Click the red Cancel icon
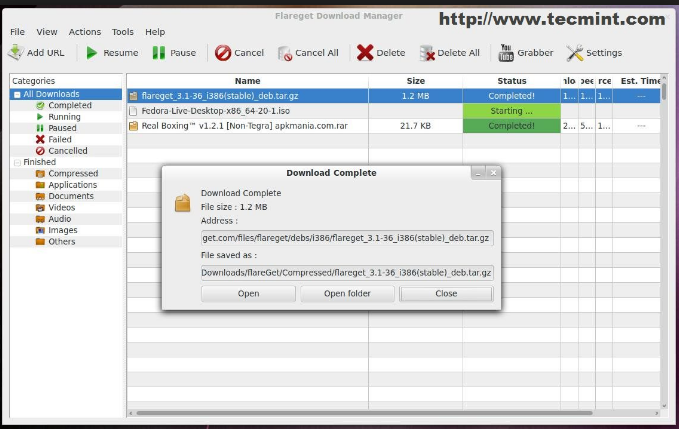 coord(223,53)
